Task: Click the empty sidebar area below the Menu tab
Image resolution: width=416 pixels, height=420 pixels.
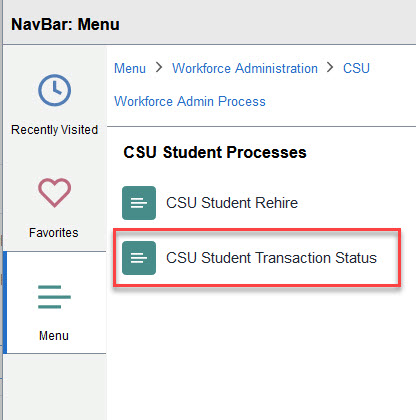Action: [x=55, y=387]
